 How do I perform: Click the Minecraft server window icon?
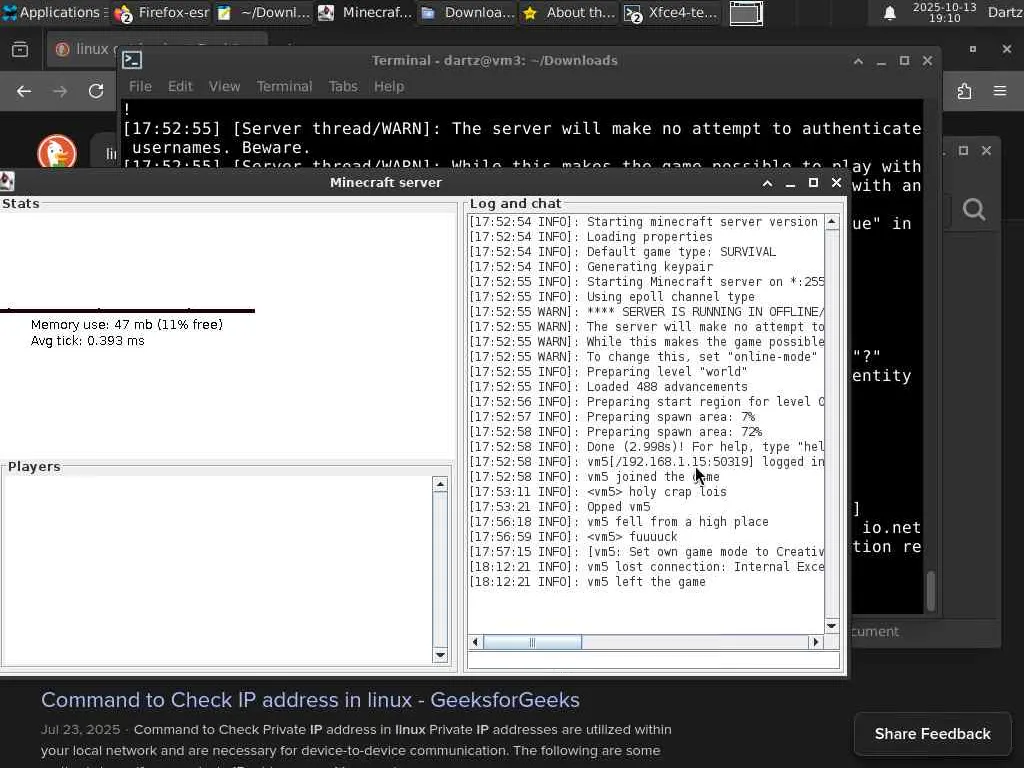[7, 181]
